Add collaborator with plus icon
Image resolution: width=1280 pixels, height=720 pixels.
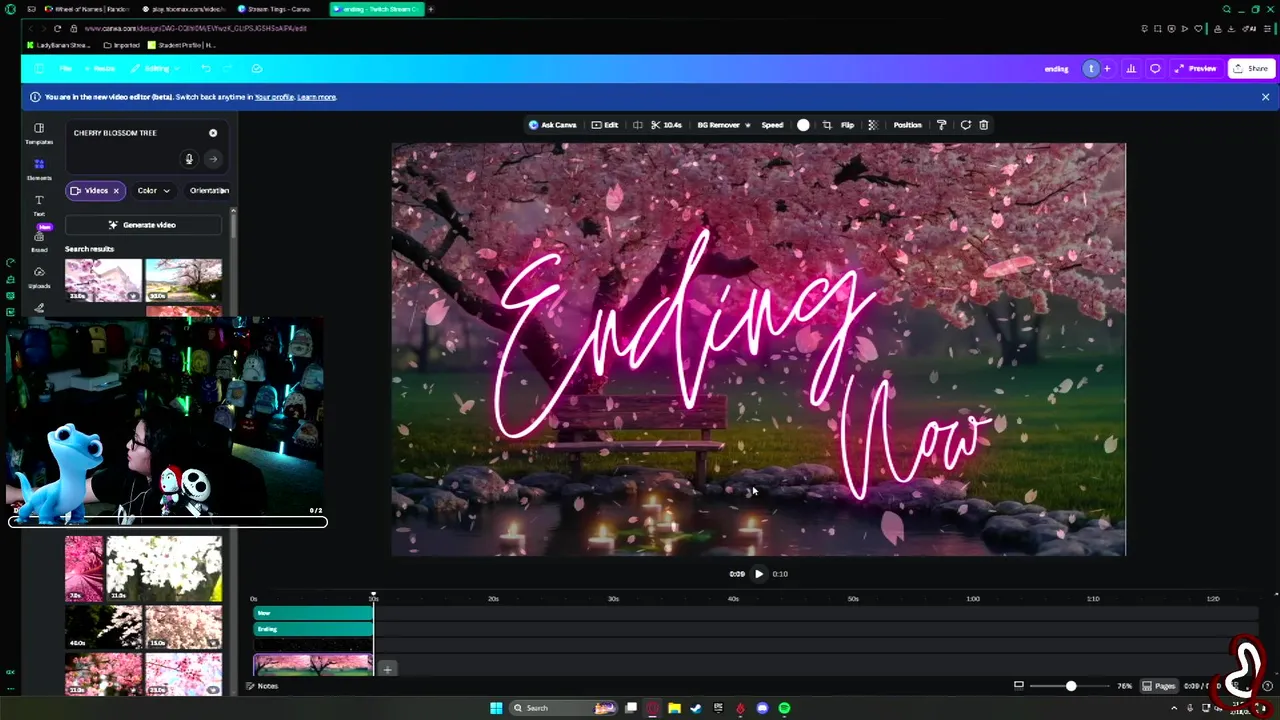[1107, 69]
